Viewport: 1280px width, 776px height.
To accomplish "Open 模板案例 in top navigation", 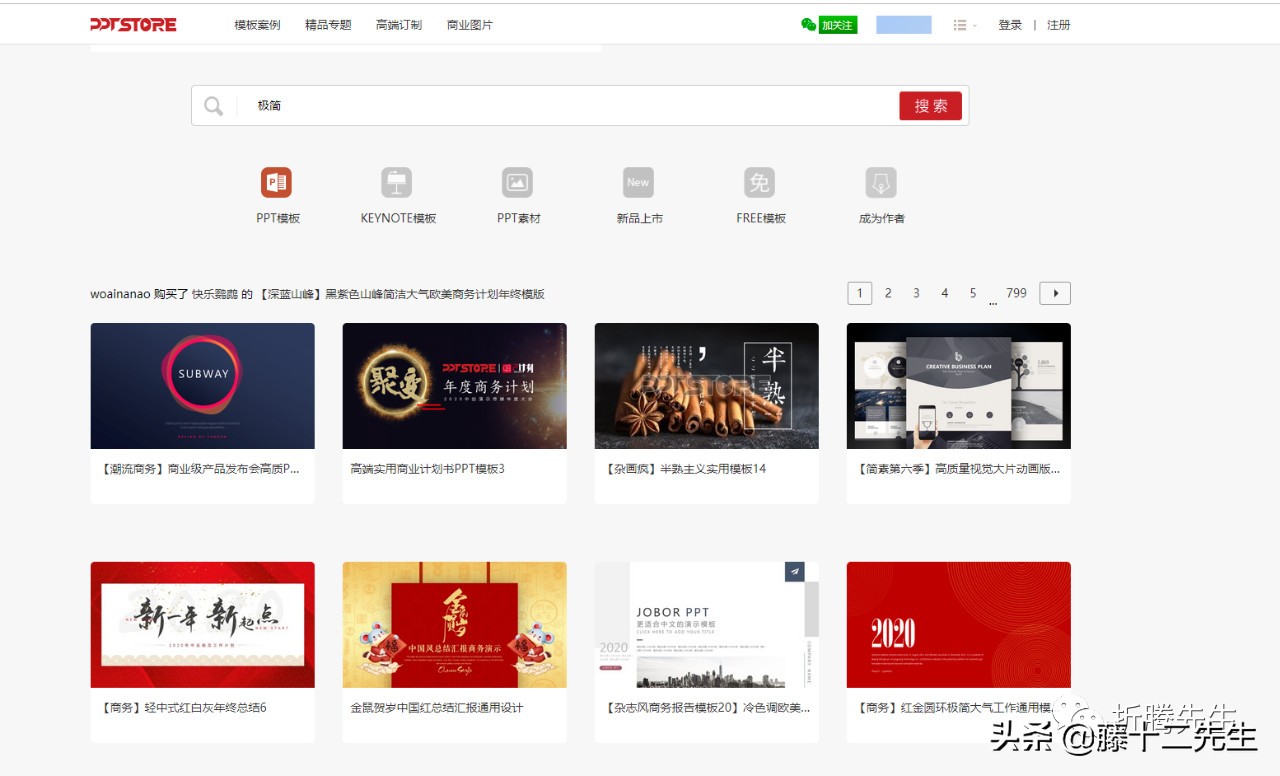I will (x=257, y=25).
